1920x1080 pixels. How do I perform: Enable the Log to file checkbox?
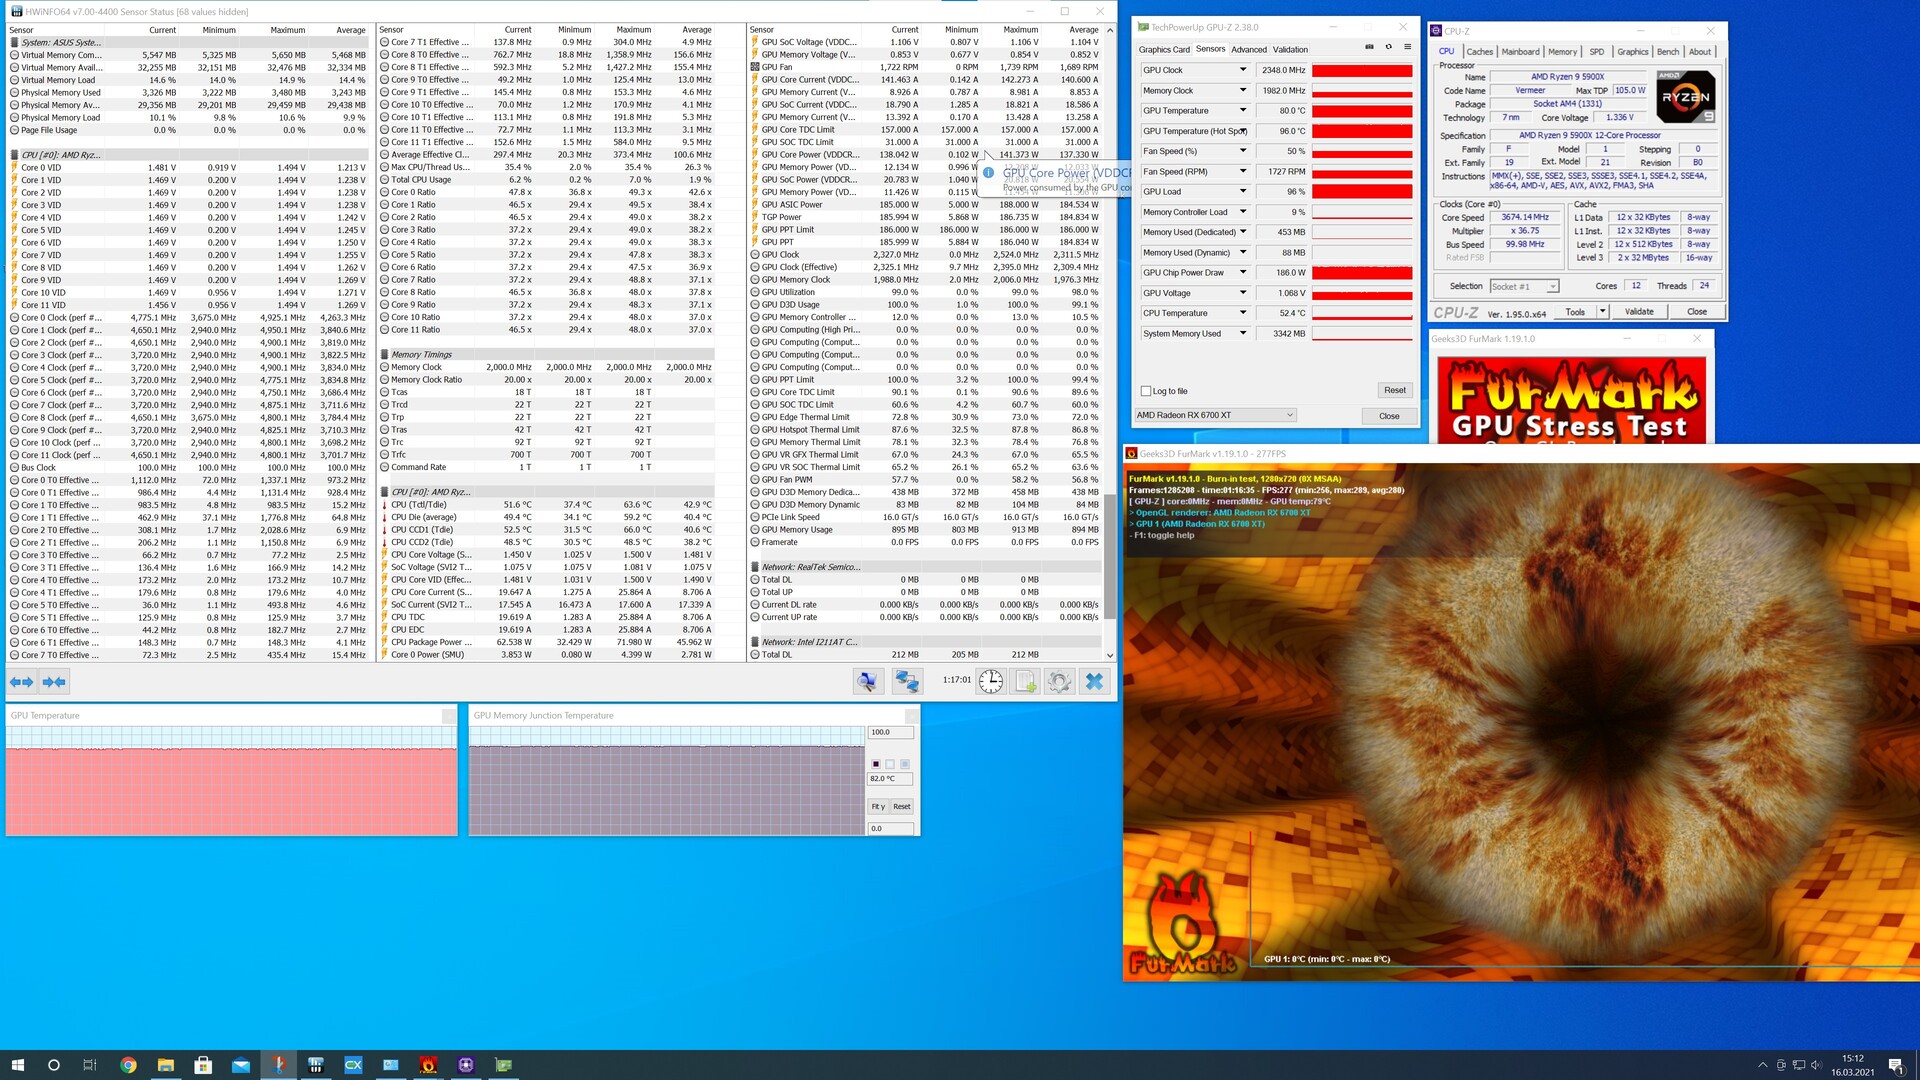(1146, 391)
